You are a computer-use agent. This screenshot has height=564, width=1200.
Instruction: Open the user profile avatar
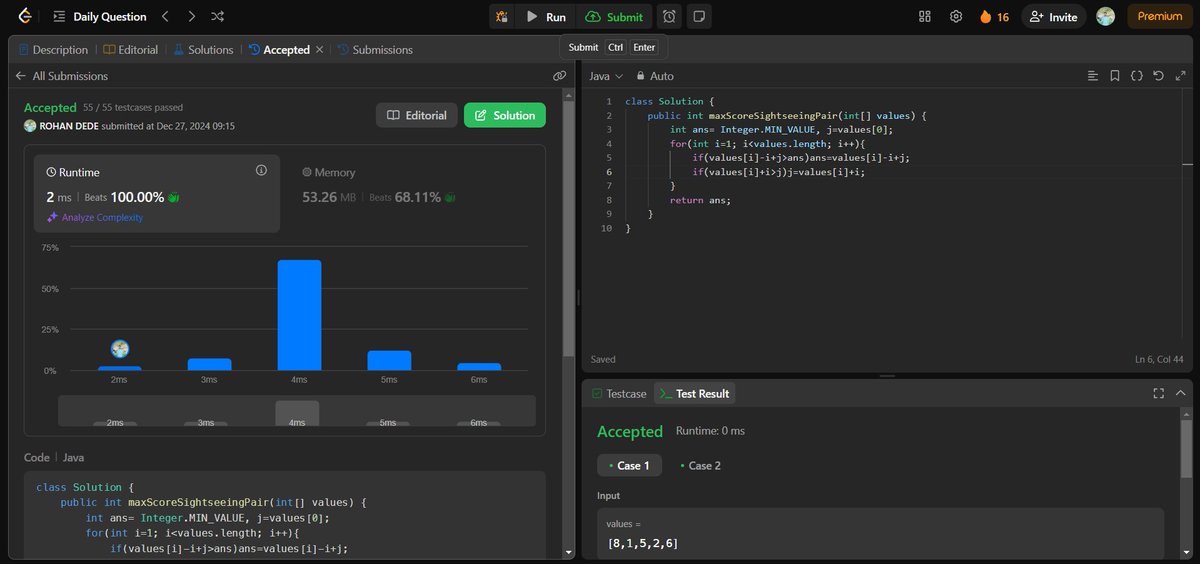(1105, 17)
